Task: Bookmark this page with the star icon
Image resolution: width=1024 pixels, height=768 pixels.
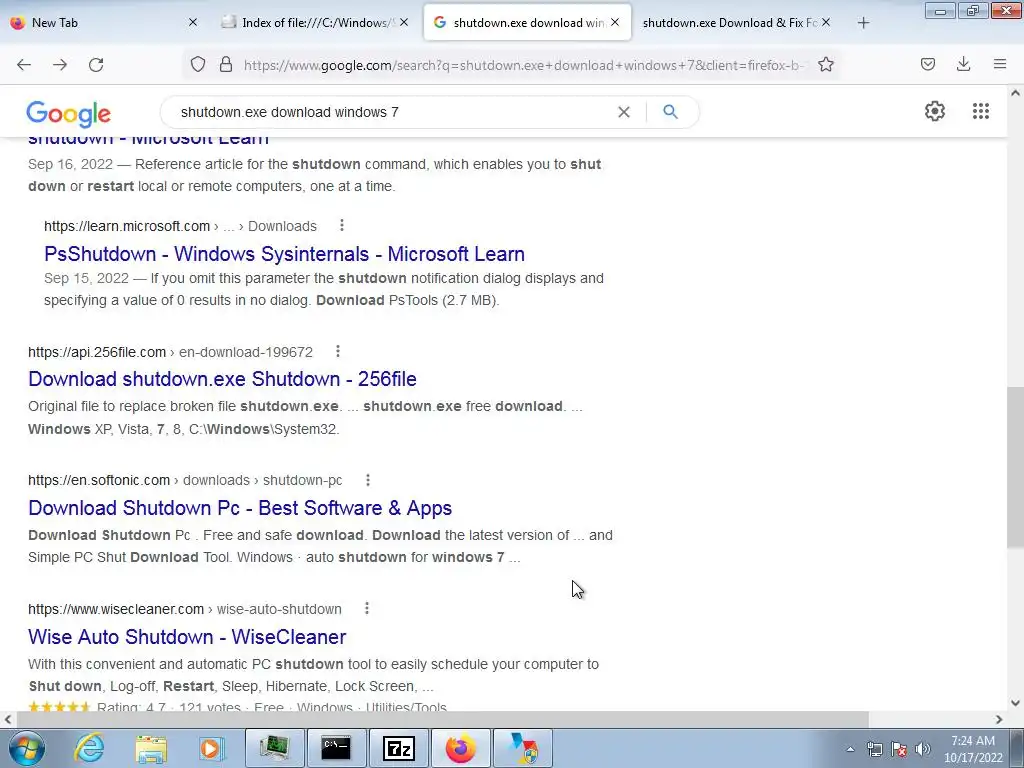Action: (x=825, y=64)
